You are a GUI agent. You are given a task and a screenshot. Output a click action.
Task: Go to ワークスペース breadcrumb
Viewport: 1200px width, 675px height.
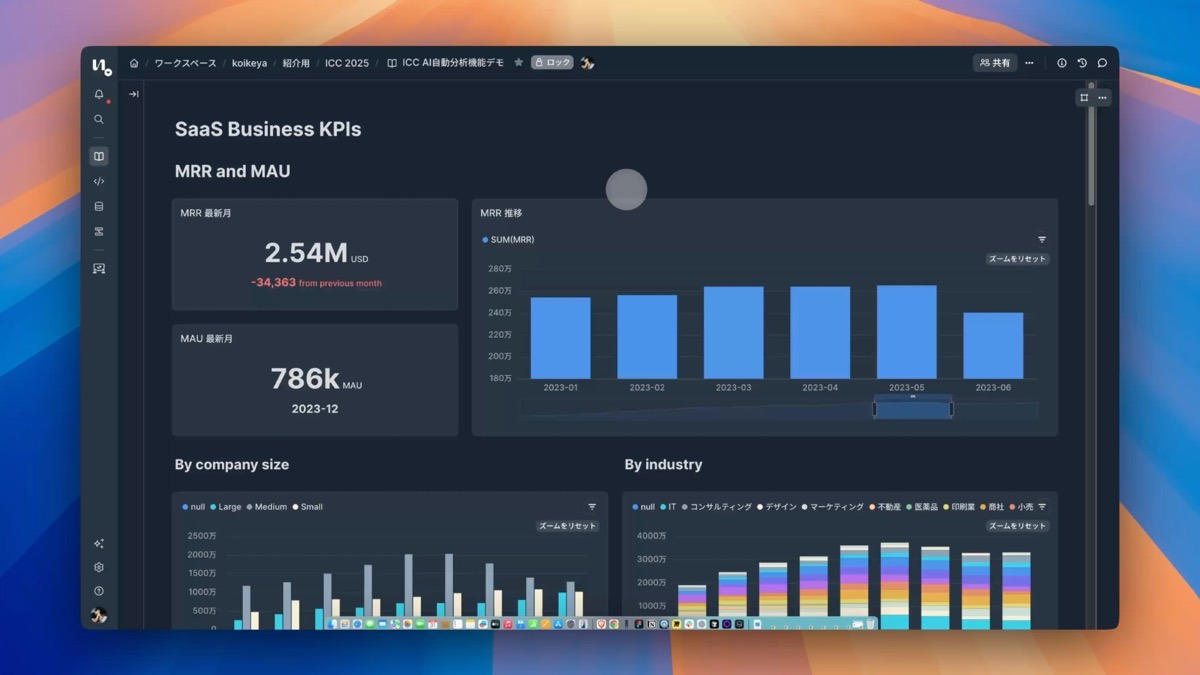pos(185,63)
